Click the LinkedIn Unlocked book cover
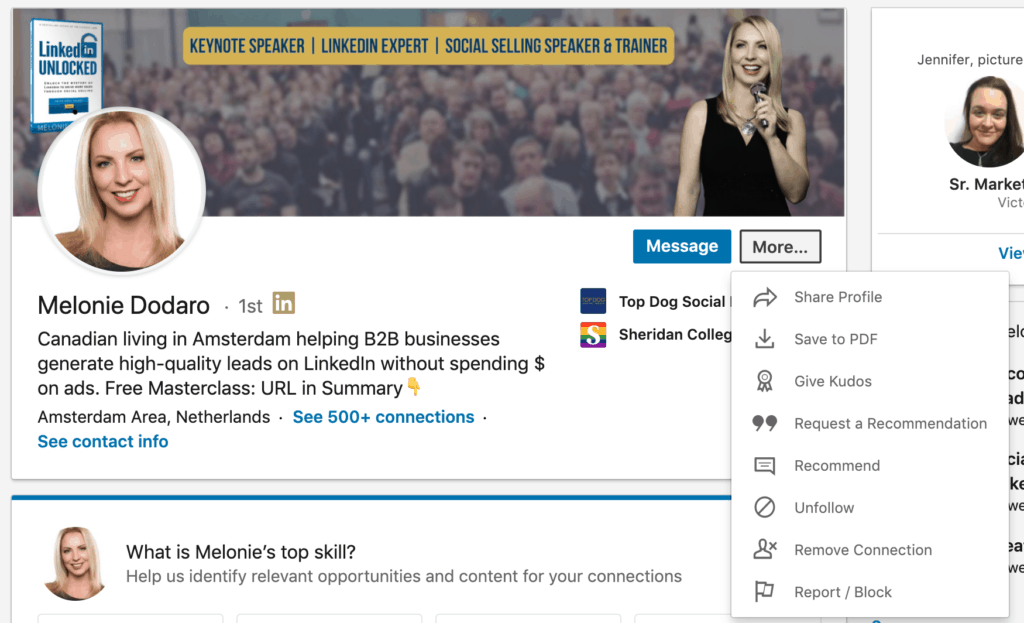The height and width of the screenshot is (623, 1024). tap(67, 70)
